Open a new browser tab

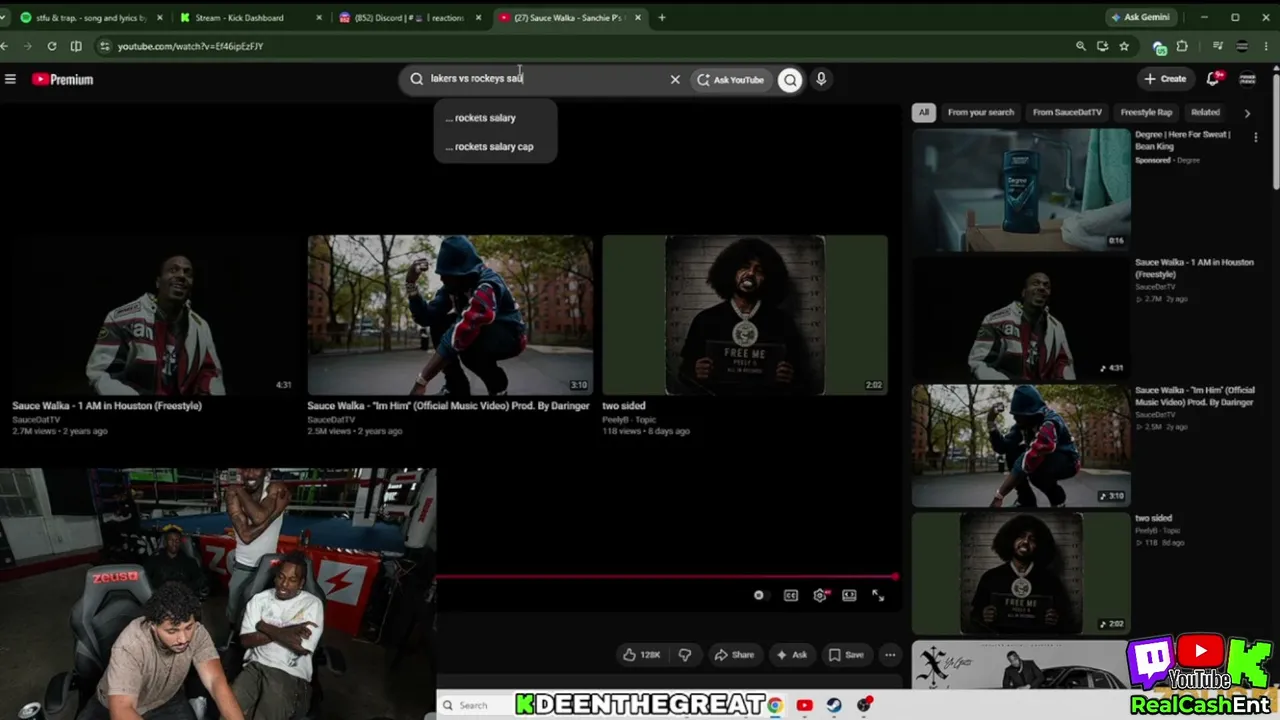(662, 17)
